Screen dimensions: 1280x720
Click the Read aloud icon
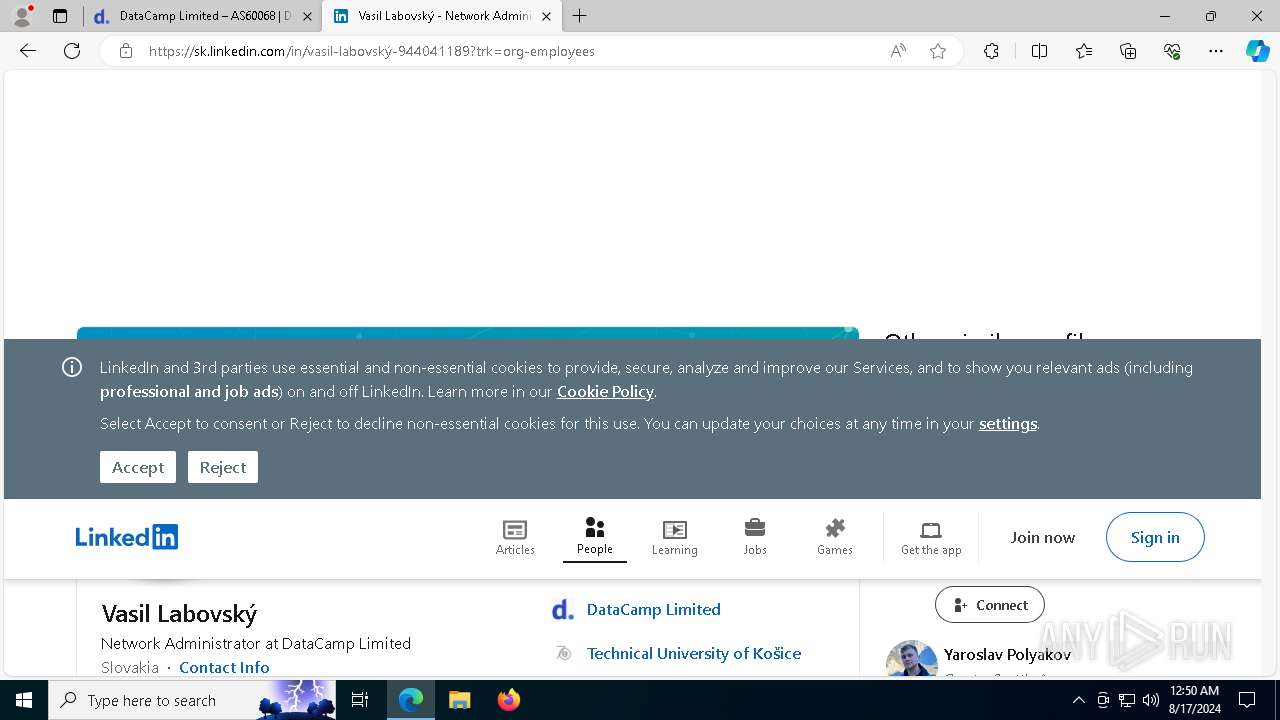898,51
